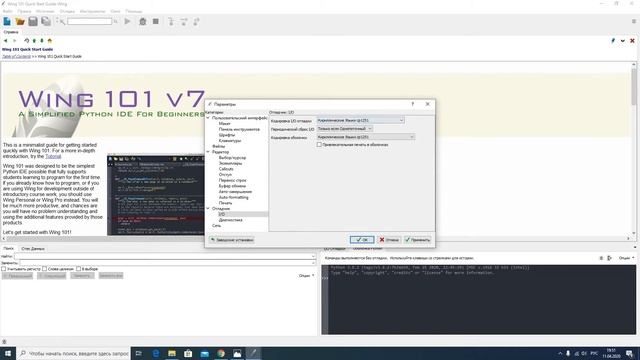The image size is (640, 360).
Task: Open the Правка menu
Action: point(24,11)
